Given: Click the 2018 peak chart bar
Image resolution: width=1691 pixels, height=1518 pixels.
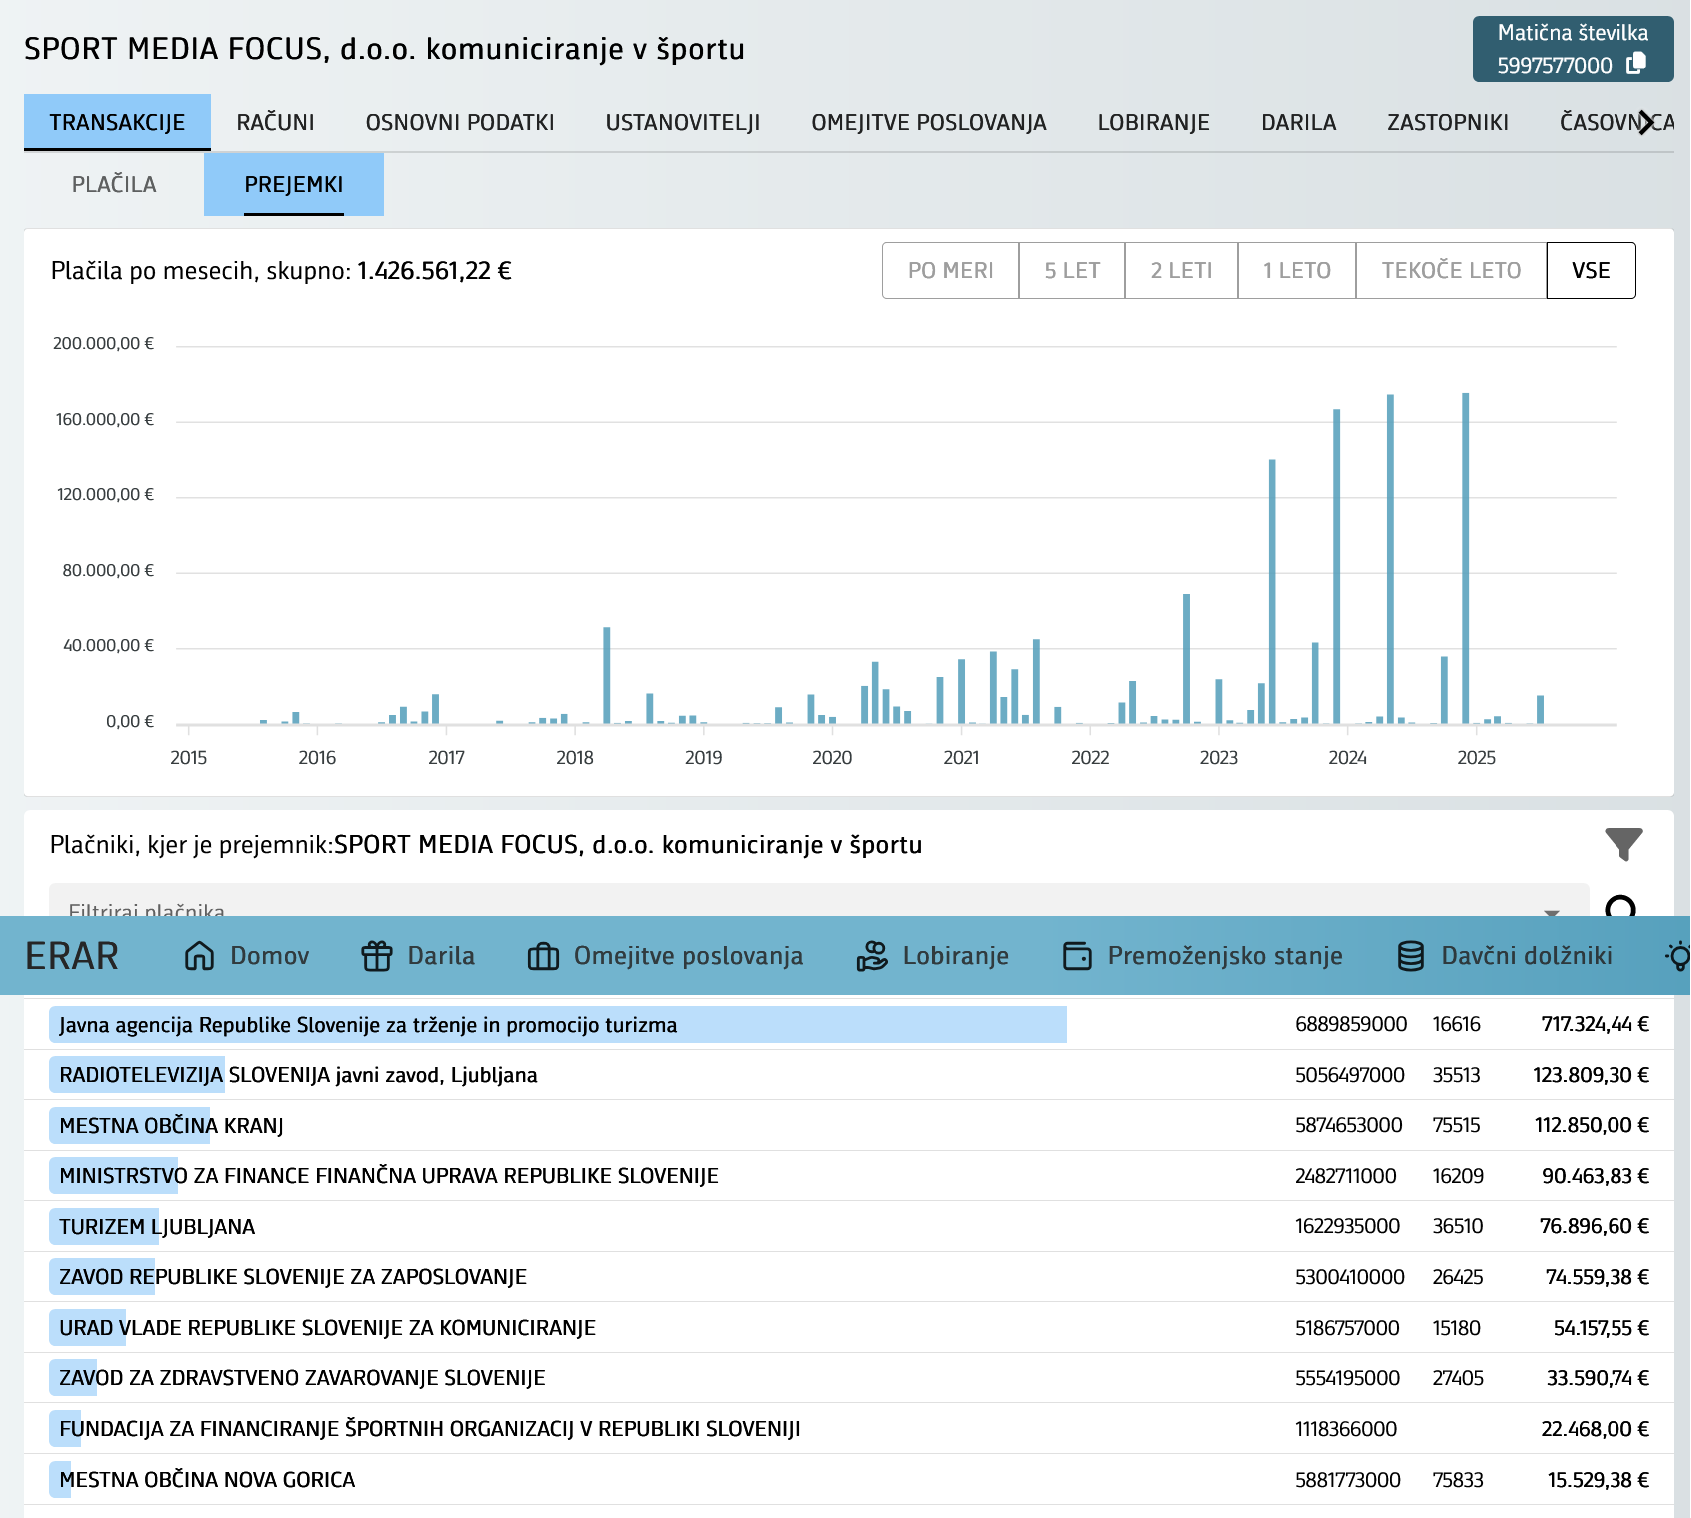Looking at the screenshot, I should click(607, 675).
